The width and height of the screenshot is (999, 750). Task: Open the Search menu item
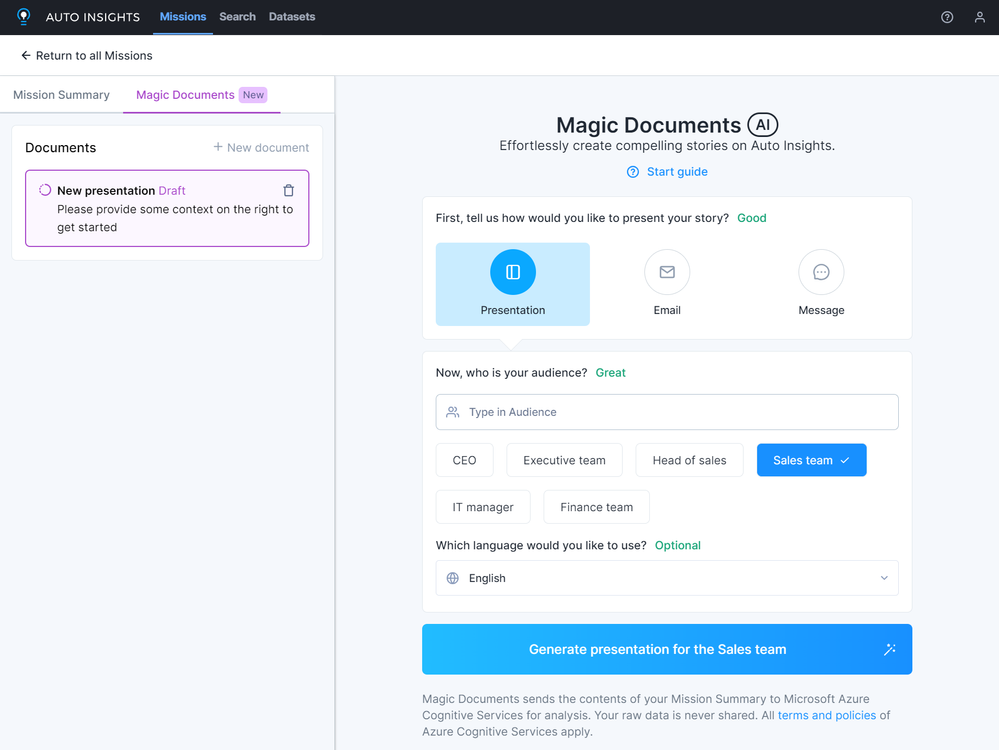[x=237, y=17]
